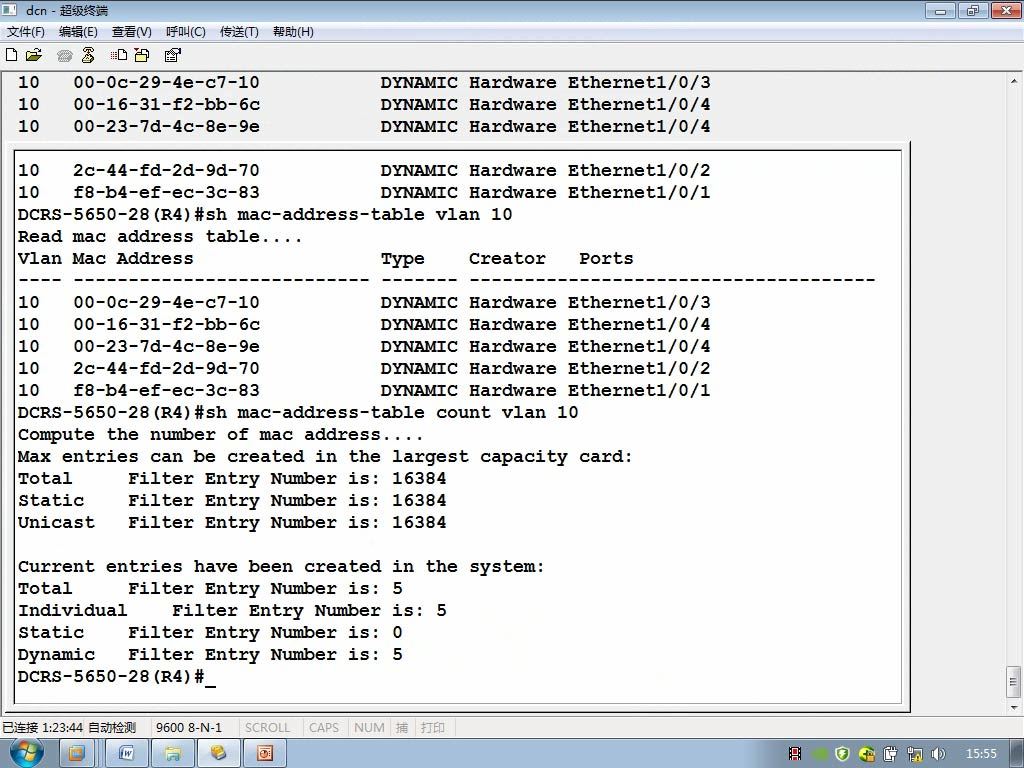Click the red-framed taskbar app icon

click(x=264, y=754)
